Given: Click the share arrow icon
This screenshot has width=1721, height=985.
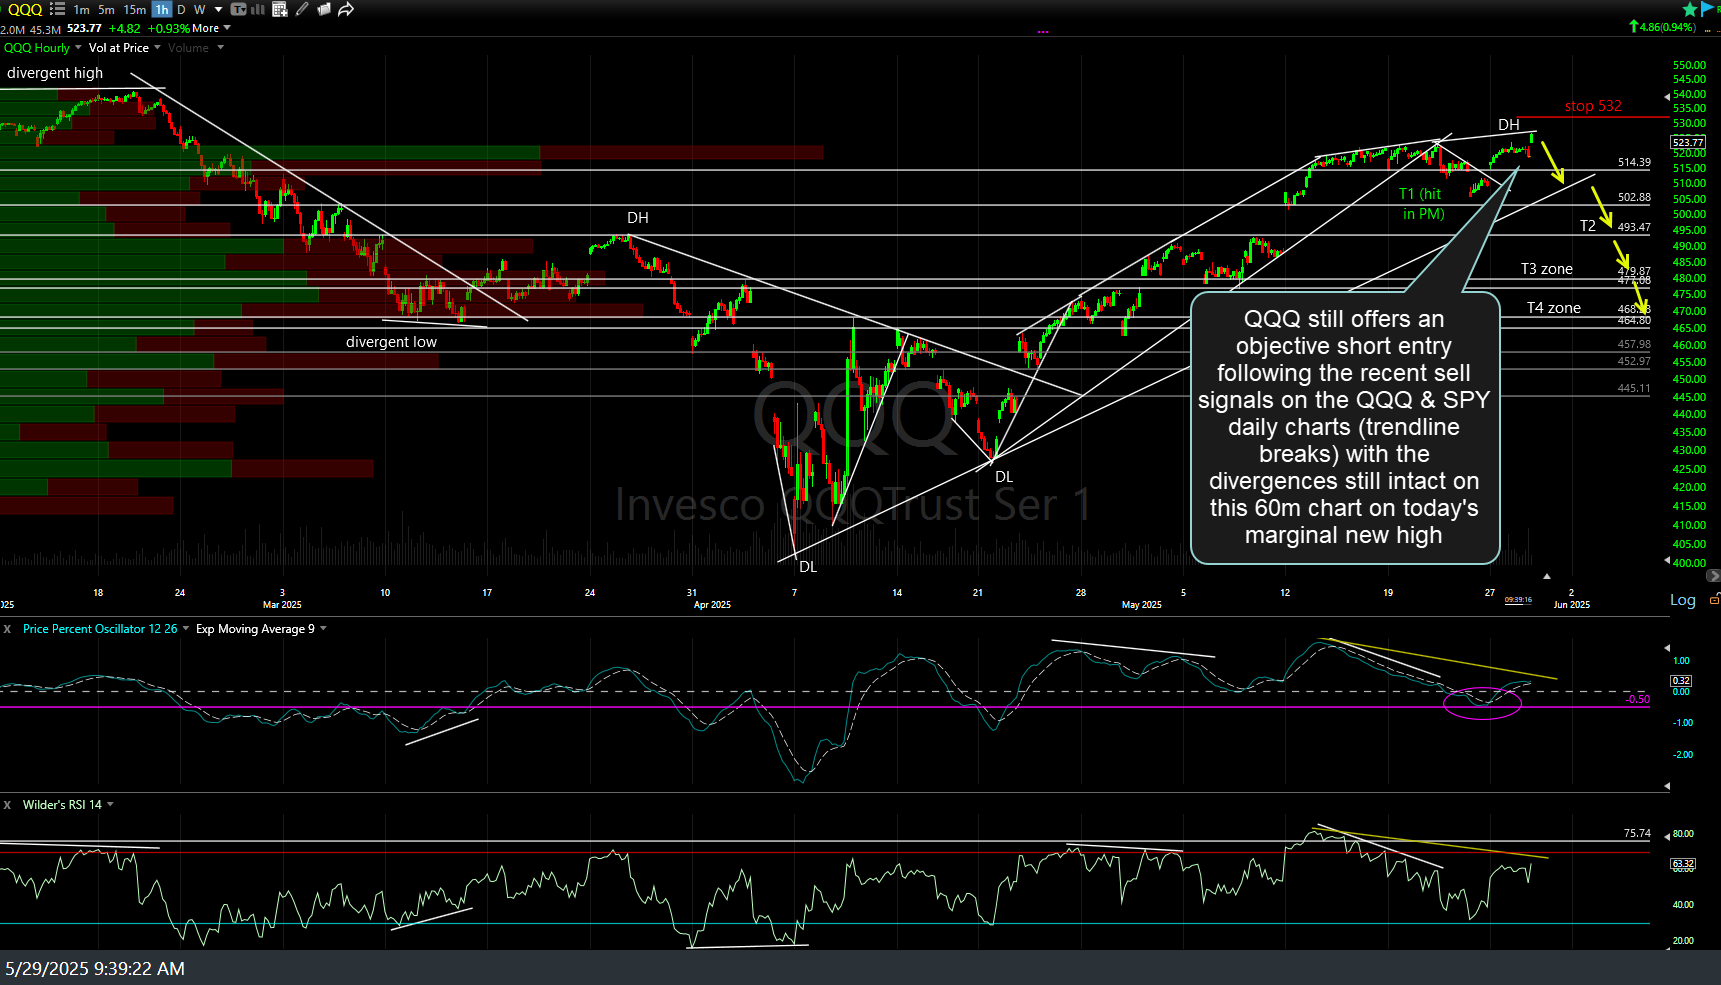Looking at the screenshot, I should pyautogui.click(x=346, y=9).
